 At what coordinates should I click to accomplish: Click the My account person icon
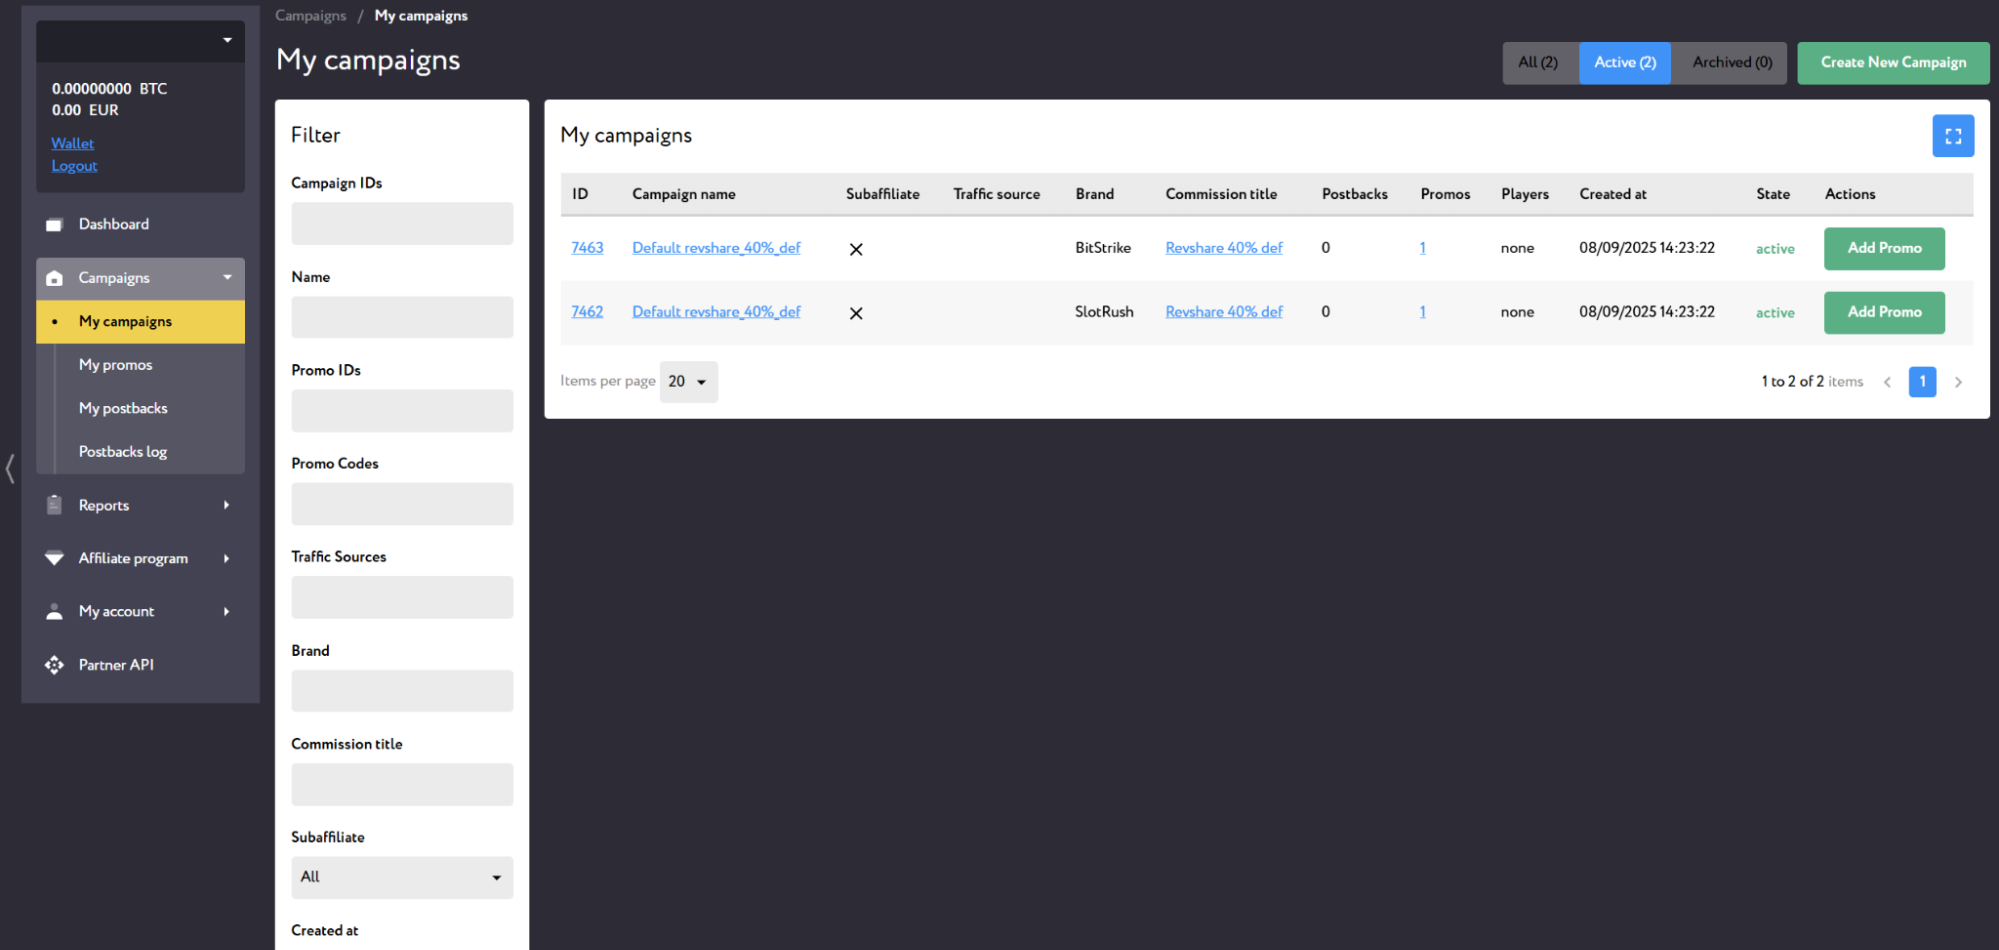click(54, 612)
